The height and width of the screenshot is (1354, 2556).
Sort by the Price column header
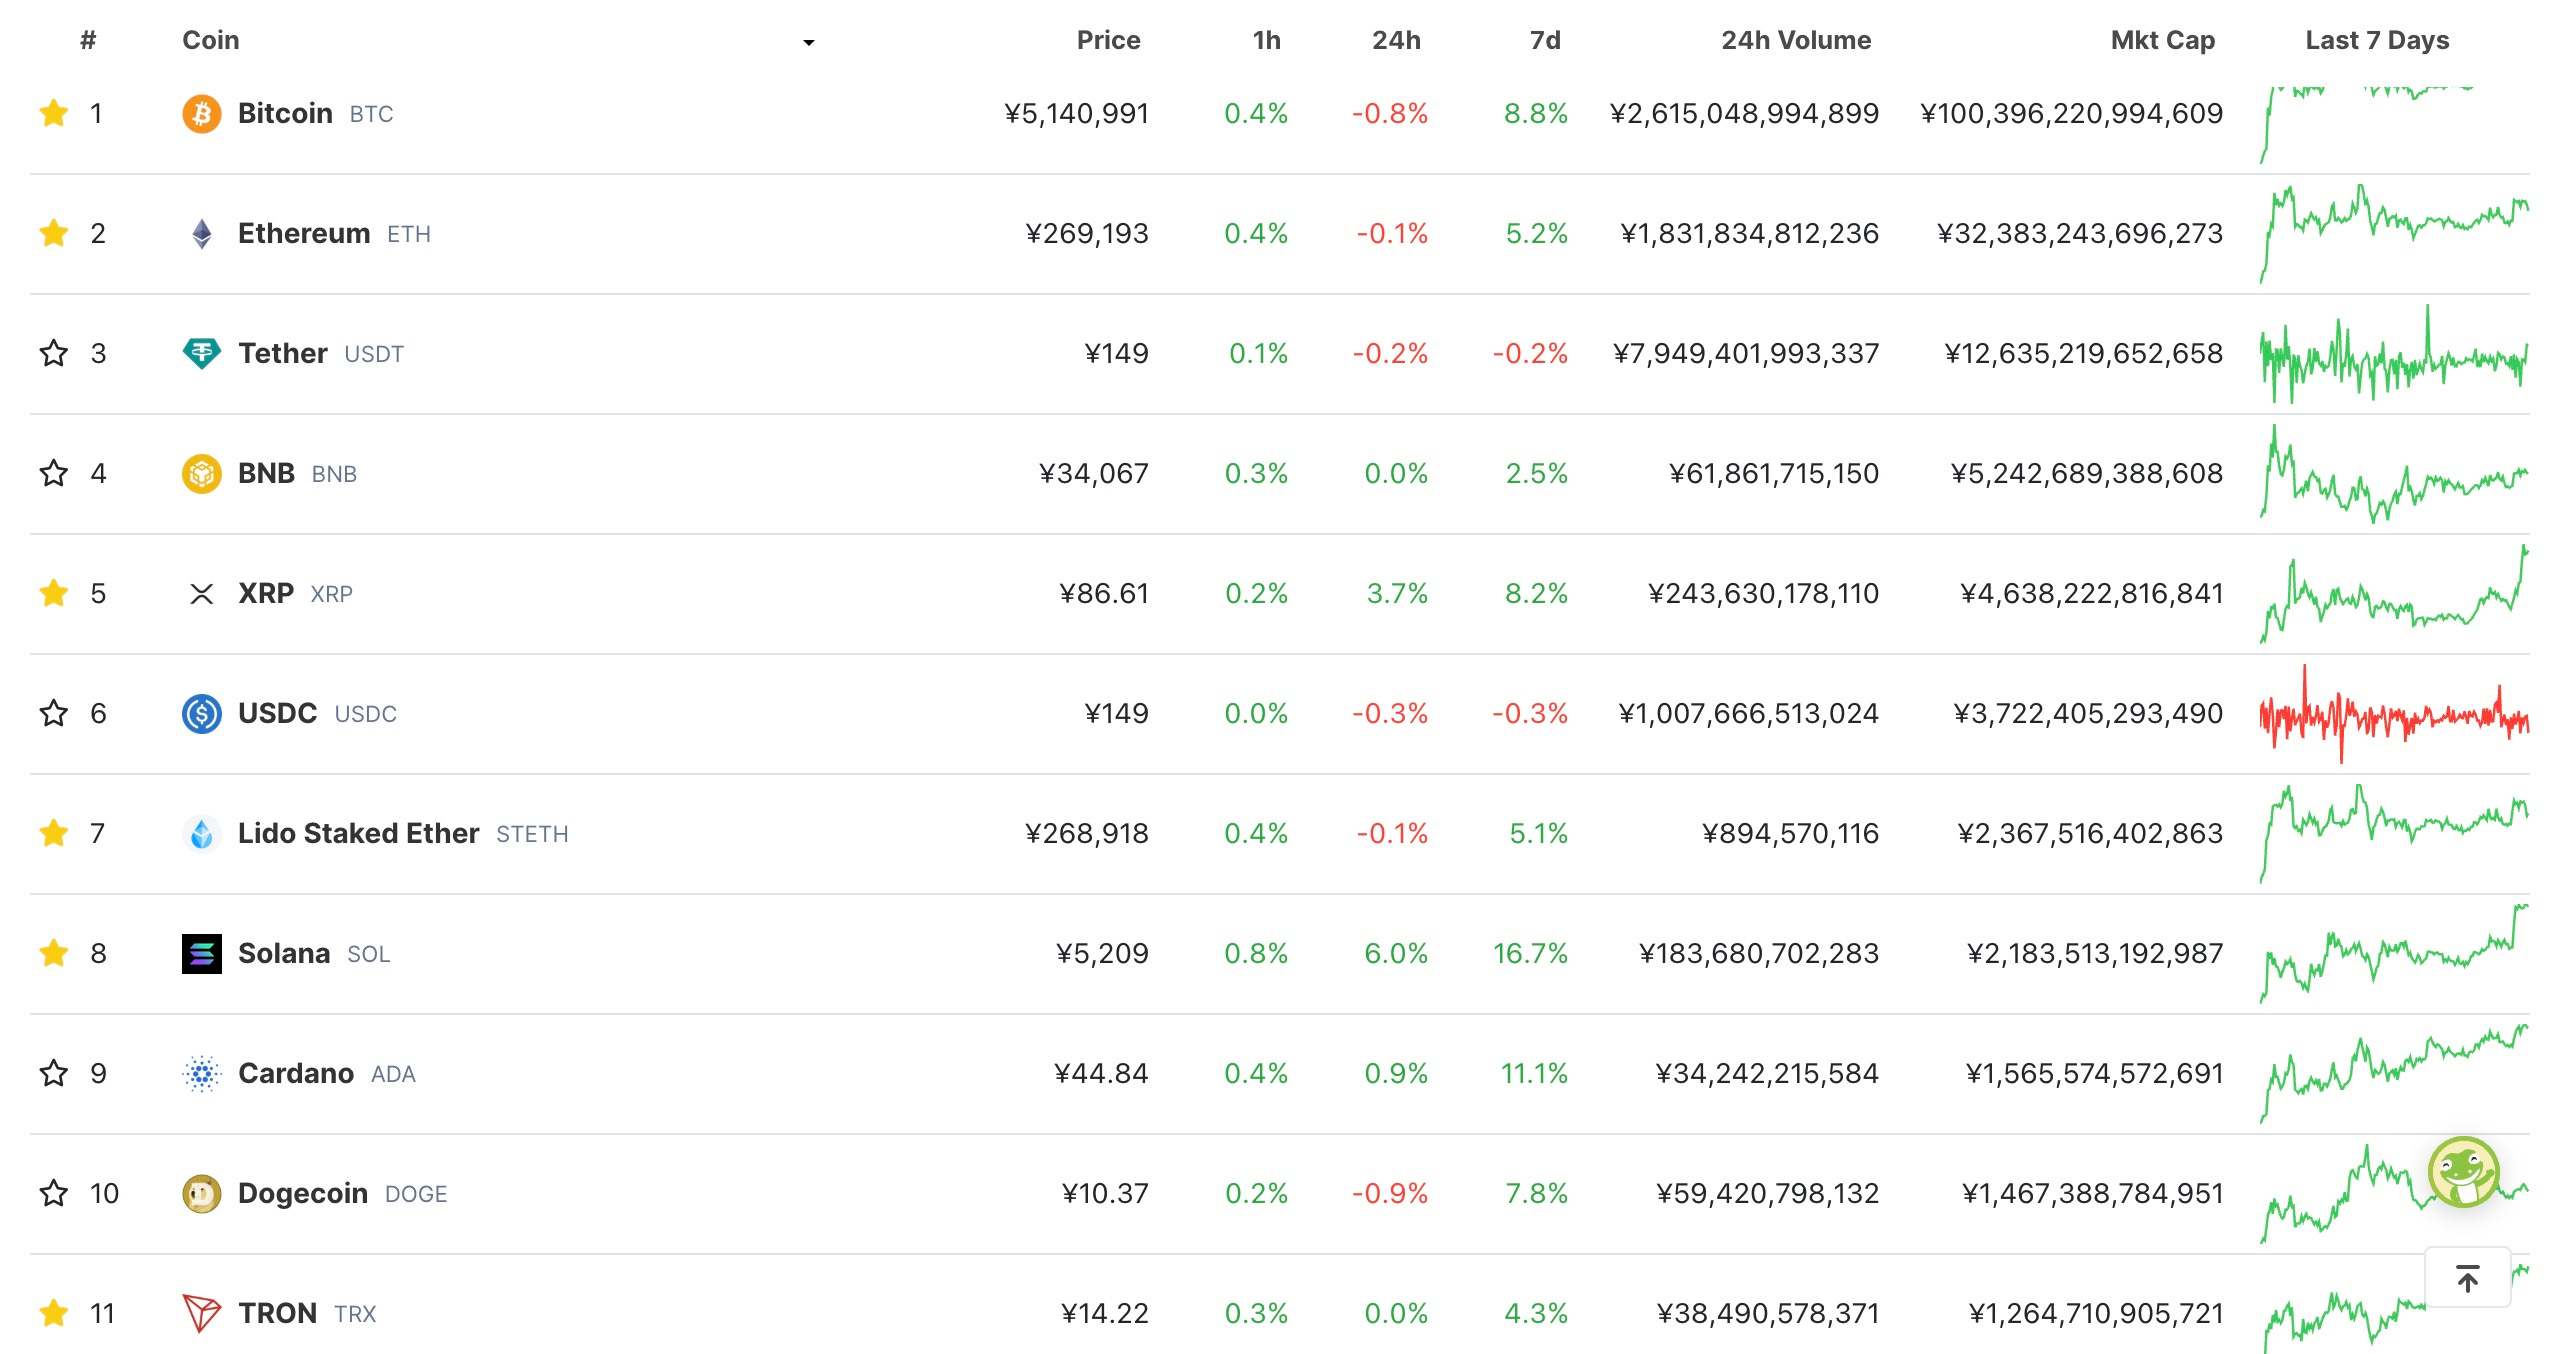(x=1108, y=40)
